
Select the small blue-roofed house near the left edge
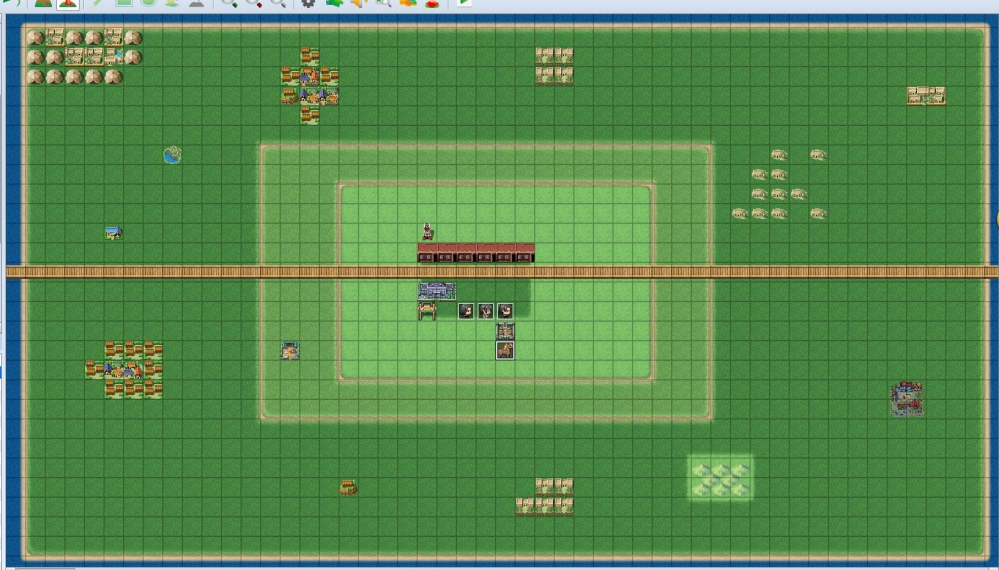113,233
